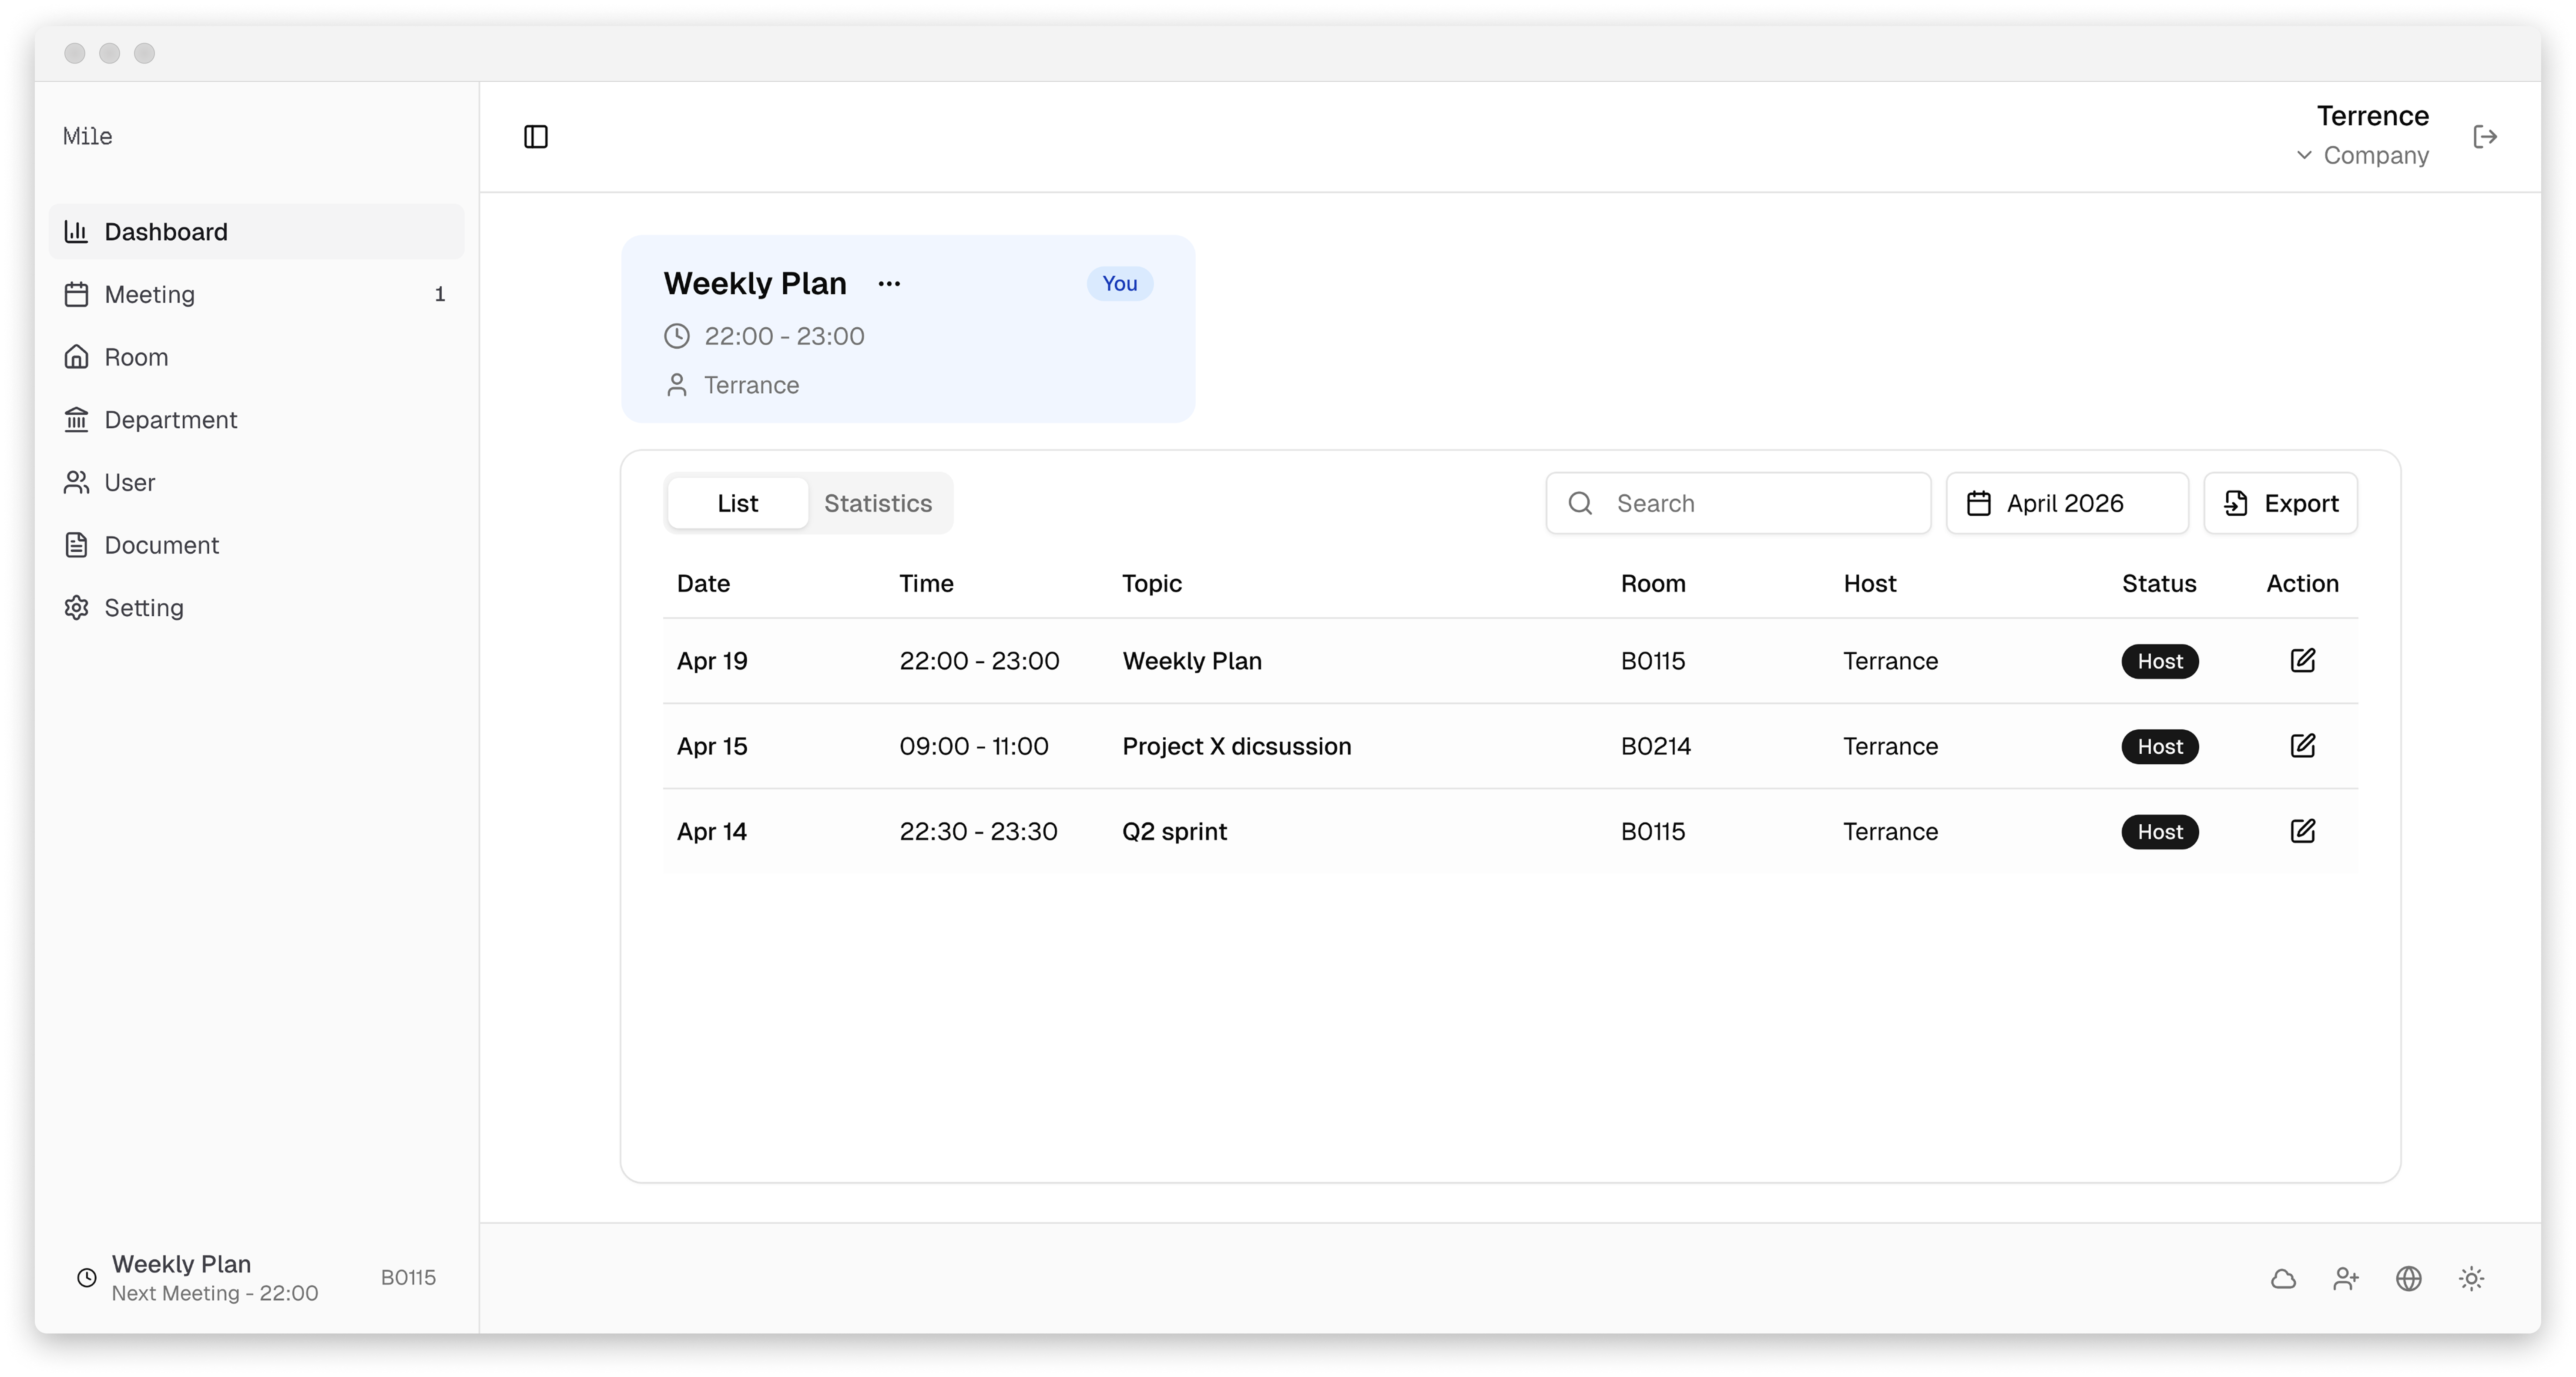The image size is (2576, 1377).
Task: Click the add user icon in footer
Action: point(2346,1278)
